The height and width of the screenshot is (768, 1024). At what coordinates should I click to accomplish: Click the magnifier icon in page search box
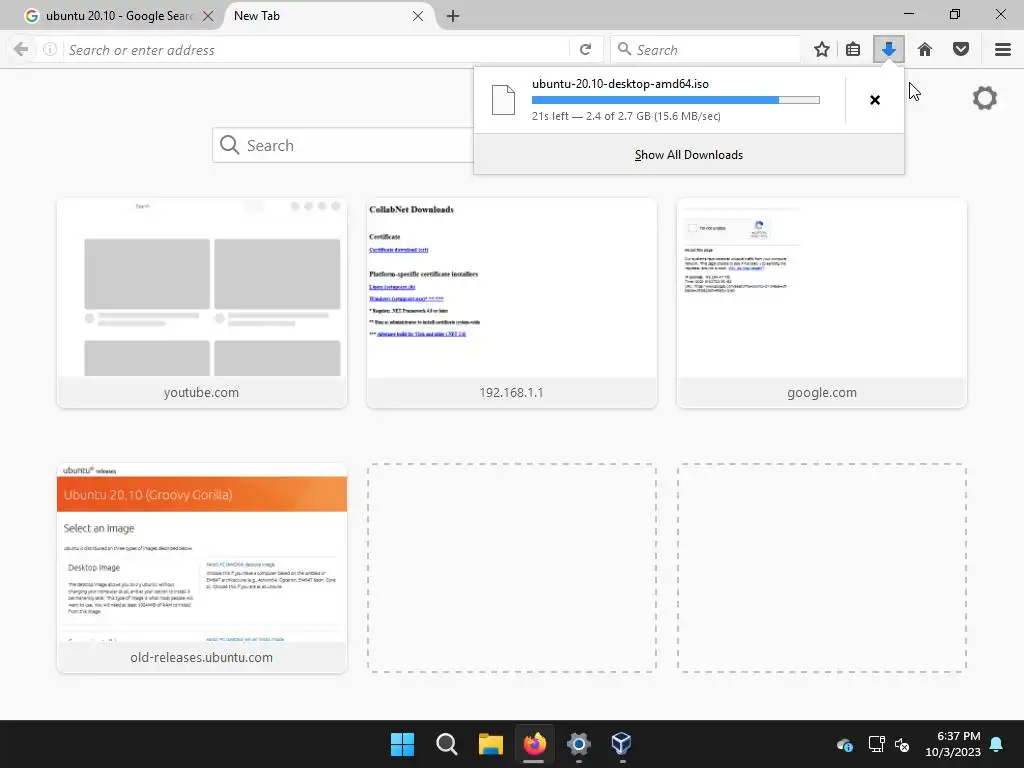pyautogui.click(x=229, y=145)
